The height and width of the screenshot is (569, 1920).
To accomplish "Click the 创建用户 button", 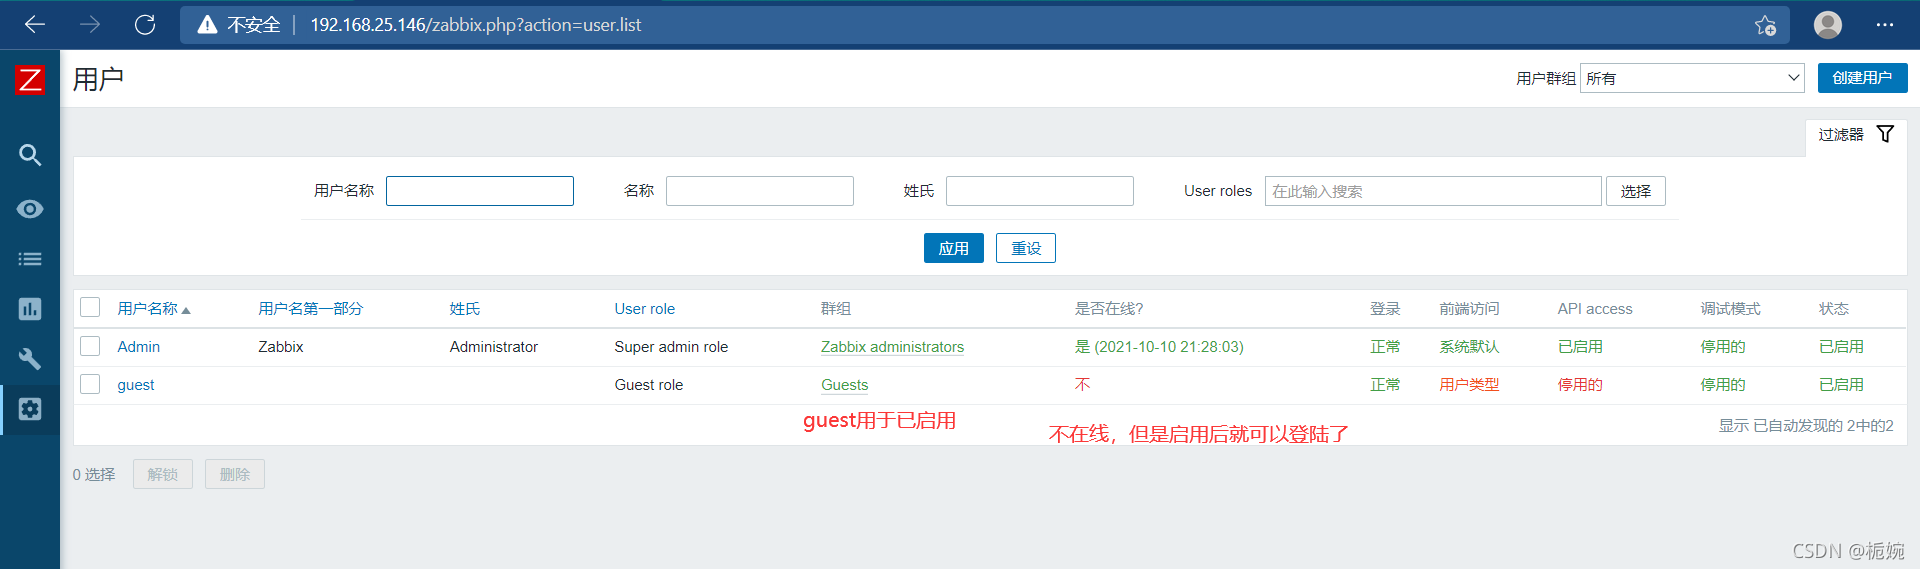I will click(1862, 78).
